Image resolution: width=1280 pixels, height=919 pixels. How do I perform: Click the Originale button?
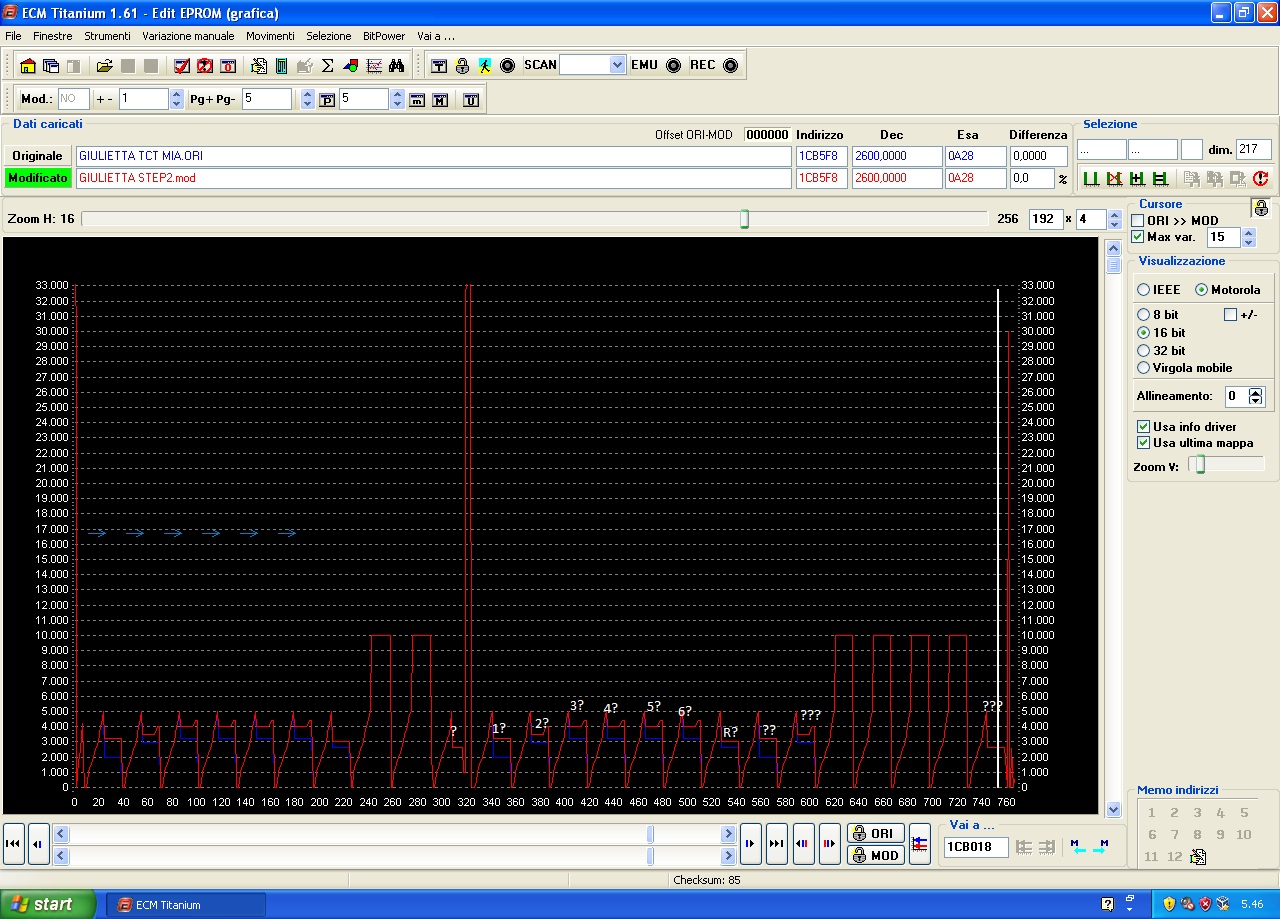37,156
